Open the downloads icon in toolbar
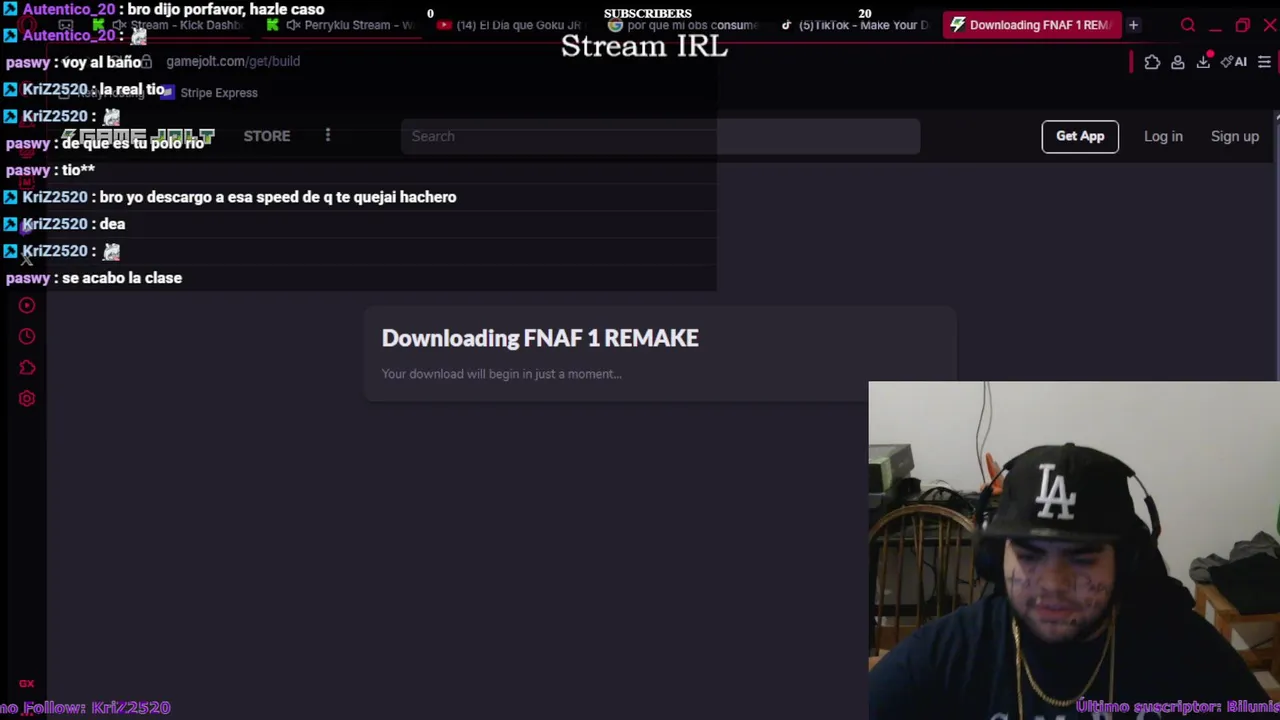 [1204, 62]
